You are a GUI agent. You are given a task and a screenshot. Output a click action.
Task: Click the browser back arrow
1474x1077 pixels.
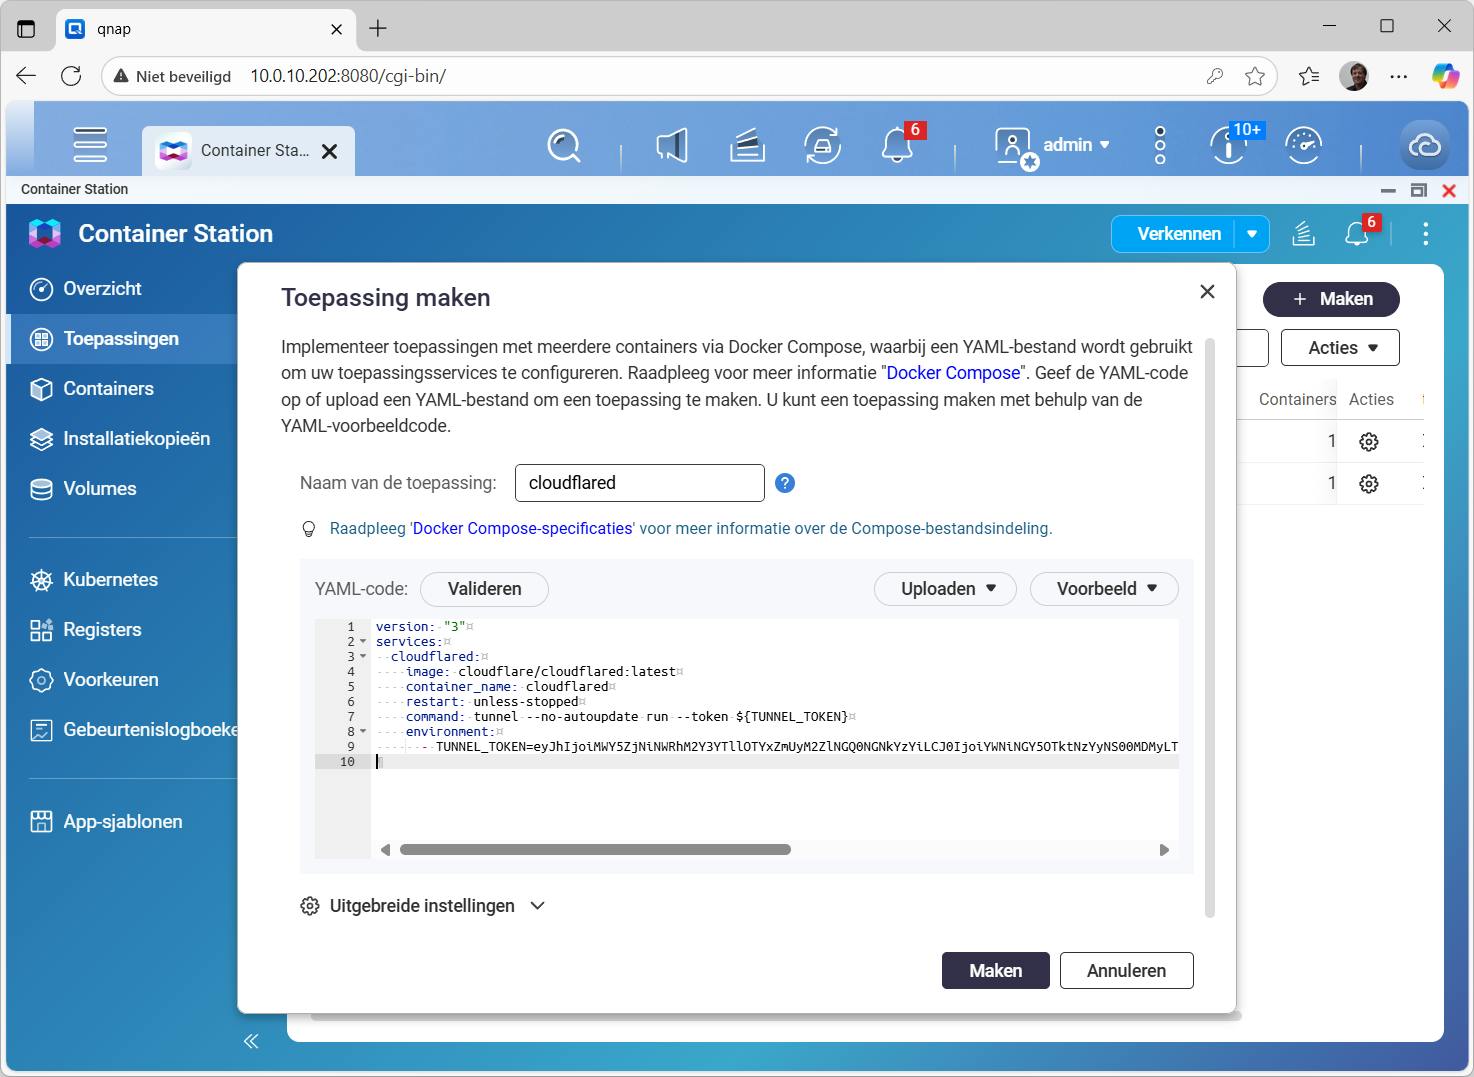(26, 76)
